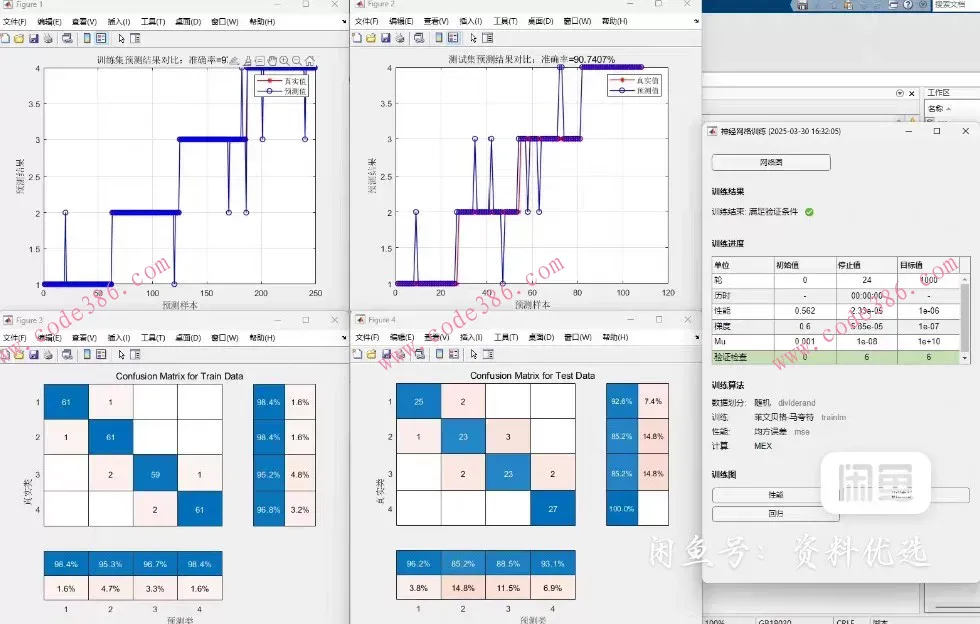Click down arrow of training table scrollbar

[966, 358]
